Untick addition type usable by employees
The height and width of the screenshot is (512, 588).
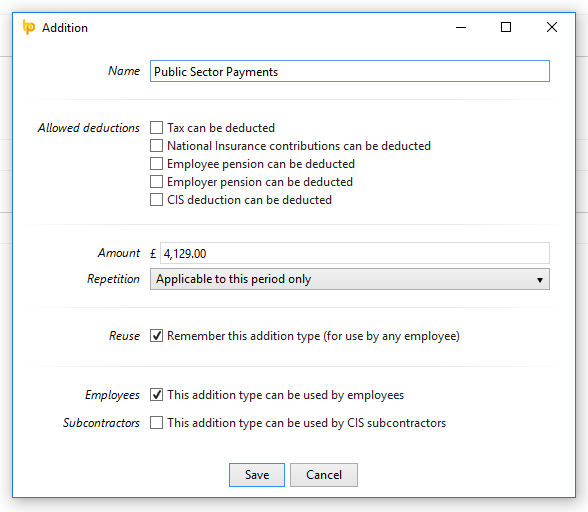[156, 395]
